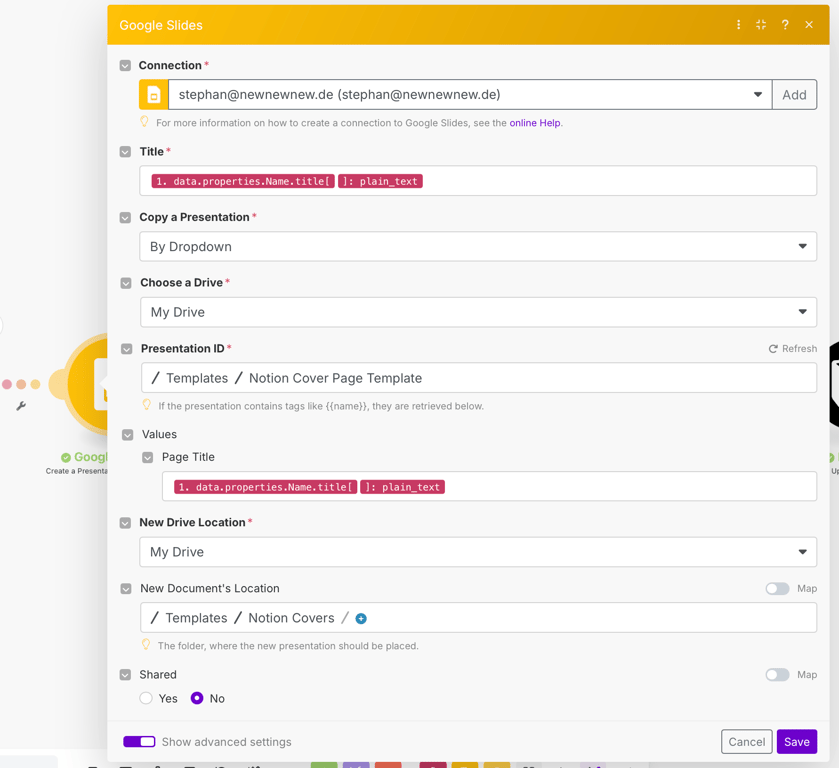
Task: Open the help question mark icon
Action: [x=785, y=25]
